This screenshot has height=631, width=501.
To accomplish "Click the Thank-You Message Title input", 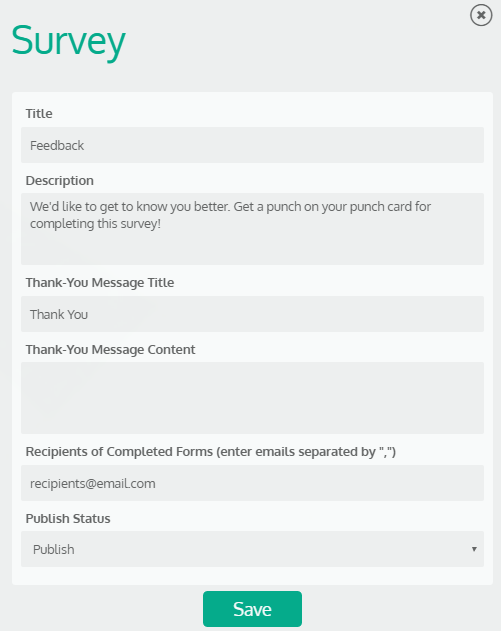I will coord(252,314).
